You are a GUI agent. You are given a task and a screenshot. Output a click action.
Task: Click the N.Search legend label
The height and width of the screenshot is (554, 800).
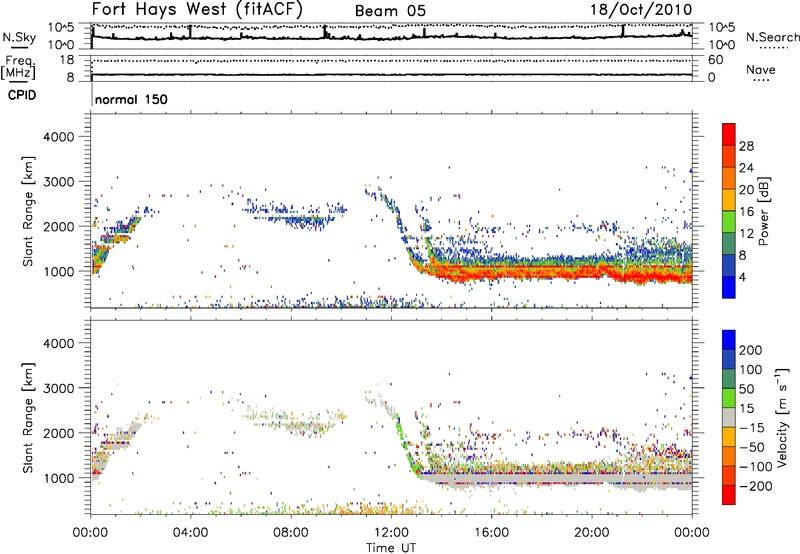[x=772, y=37]
